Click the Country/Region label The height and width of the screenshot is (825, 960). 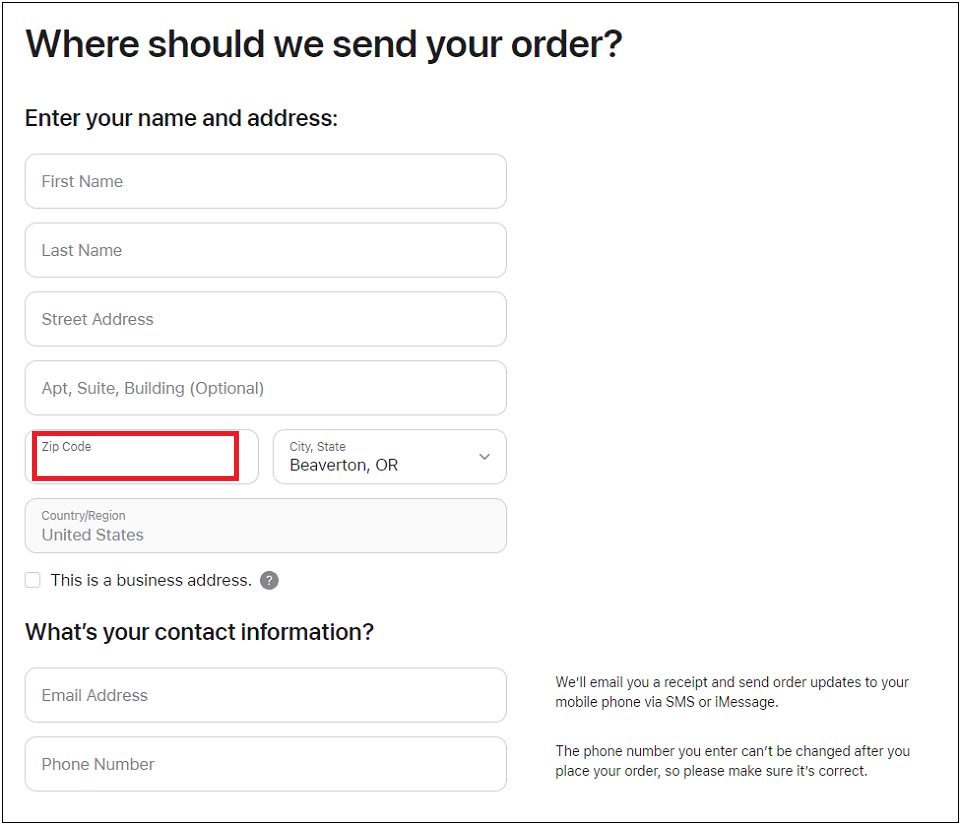(83, 516)
